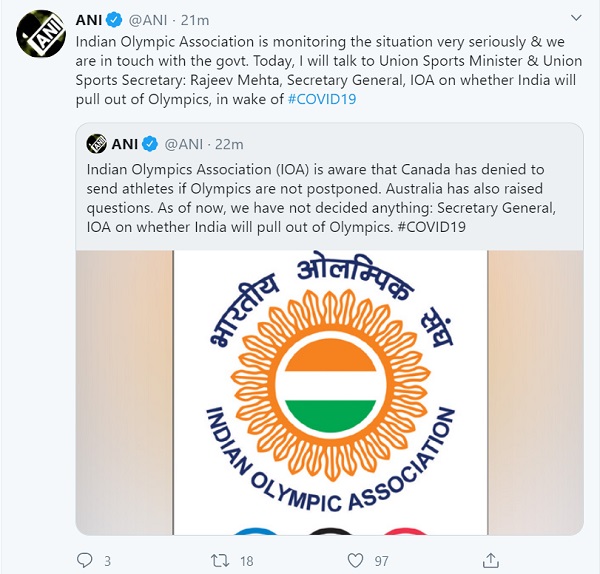
Task: Open ANI display name in main tweet
Action: 89,20
